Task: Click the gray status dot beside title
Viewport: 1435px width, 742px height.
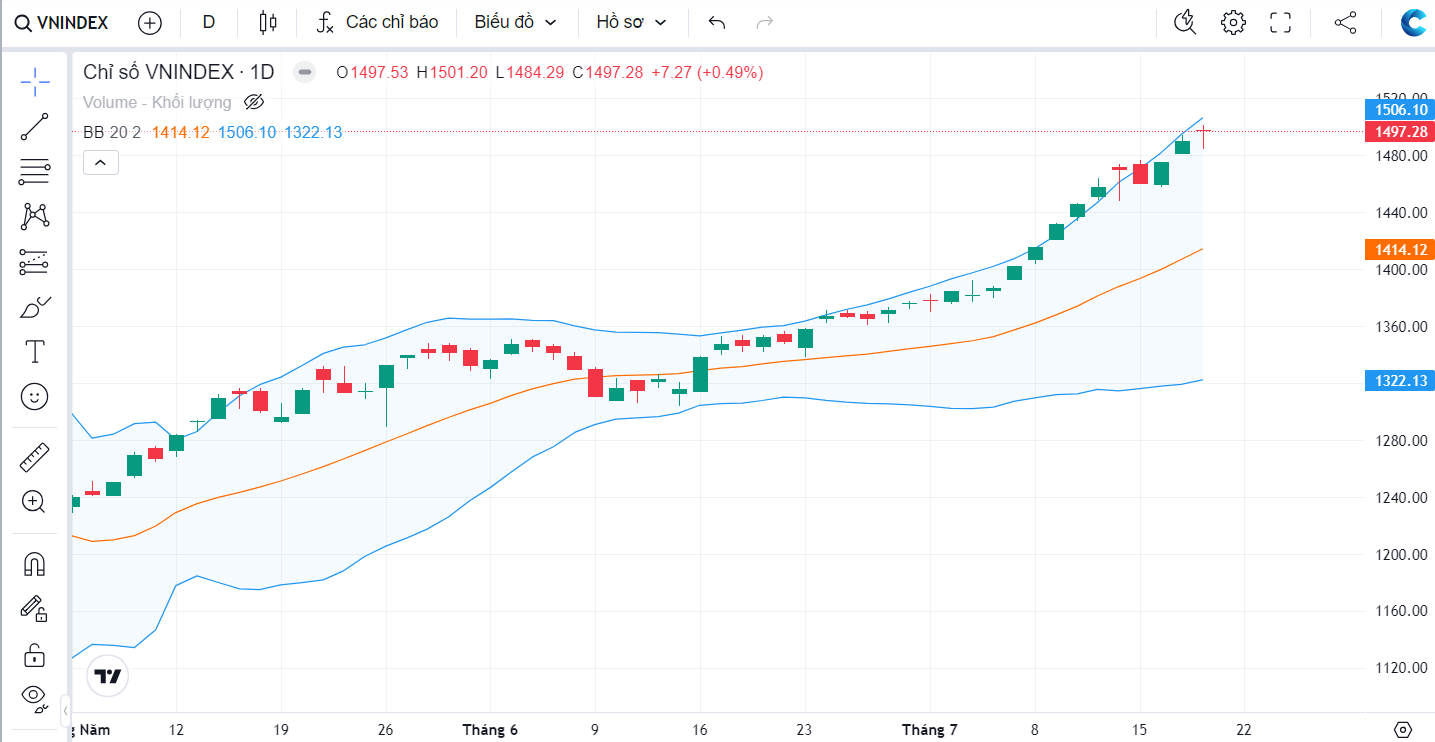Action: [305, 72]
